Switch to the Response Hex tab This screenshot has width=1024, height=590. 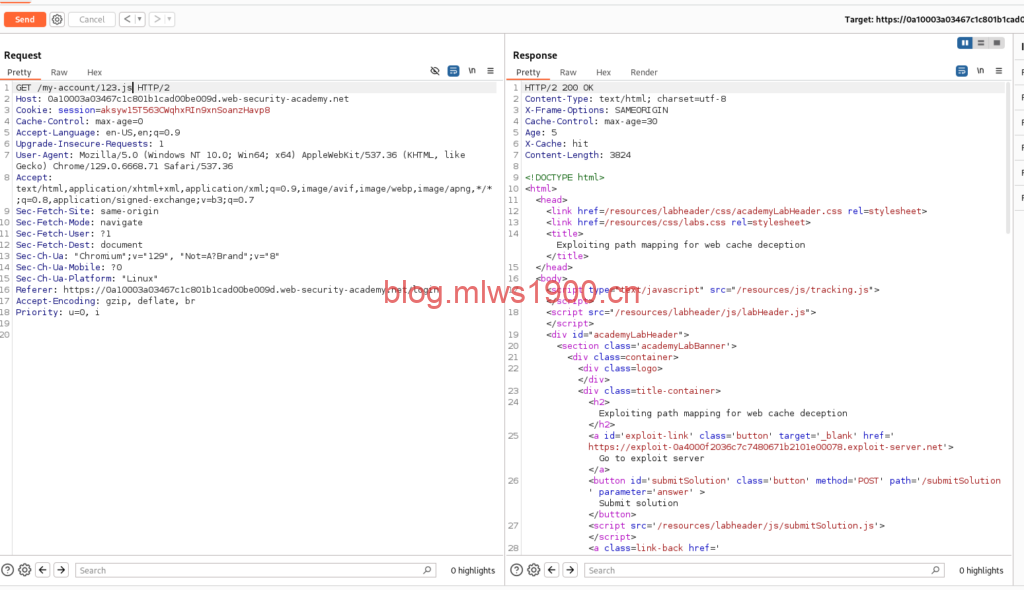tap(603, 73)
